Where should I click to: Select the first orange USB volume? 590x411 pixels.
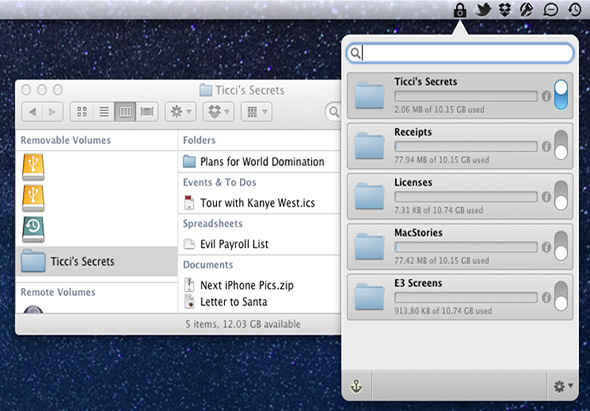tap(33, 167)
